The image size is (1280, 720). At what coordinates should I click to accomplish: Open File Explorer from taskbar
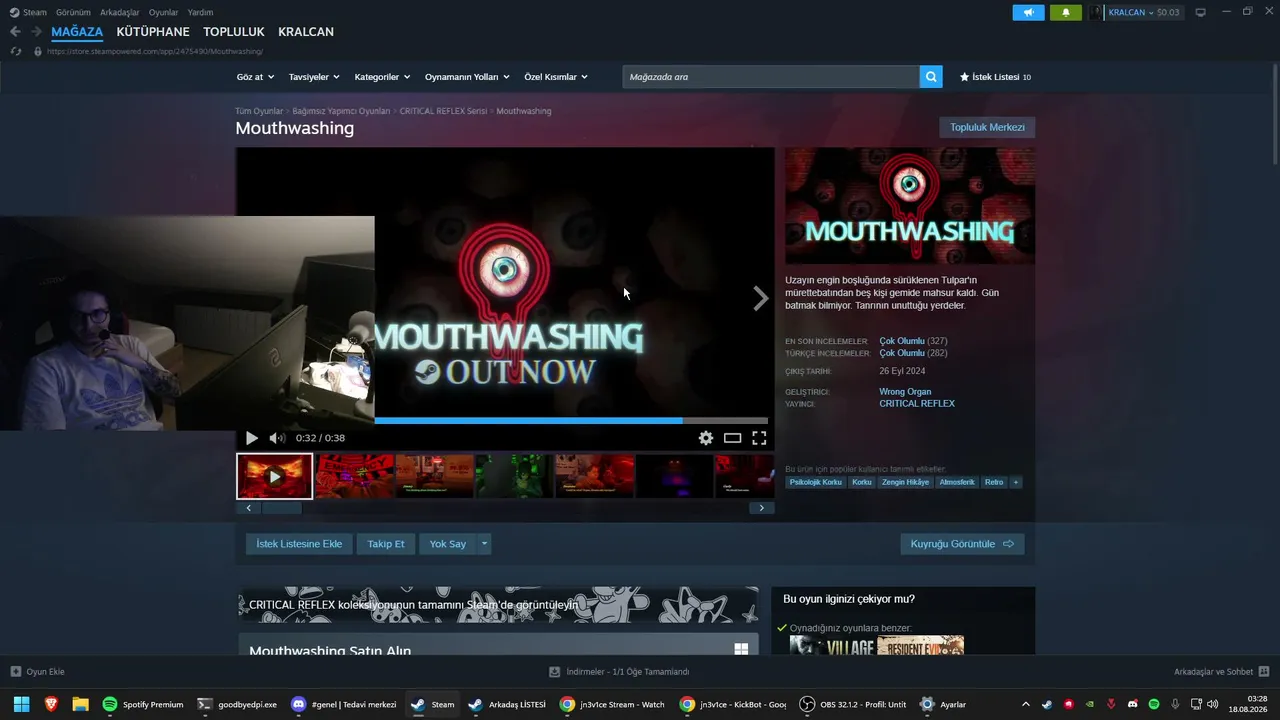80,704
